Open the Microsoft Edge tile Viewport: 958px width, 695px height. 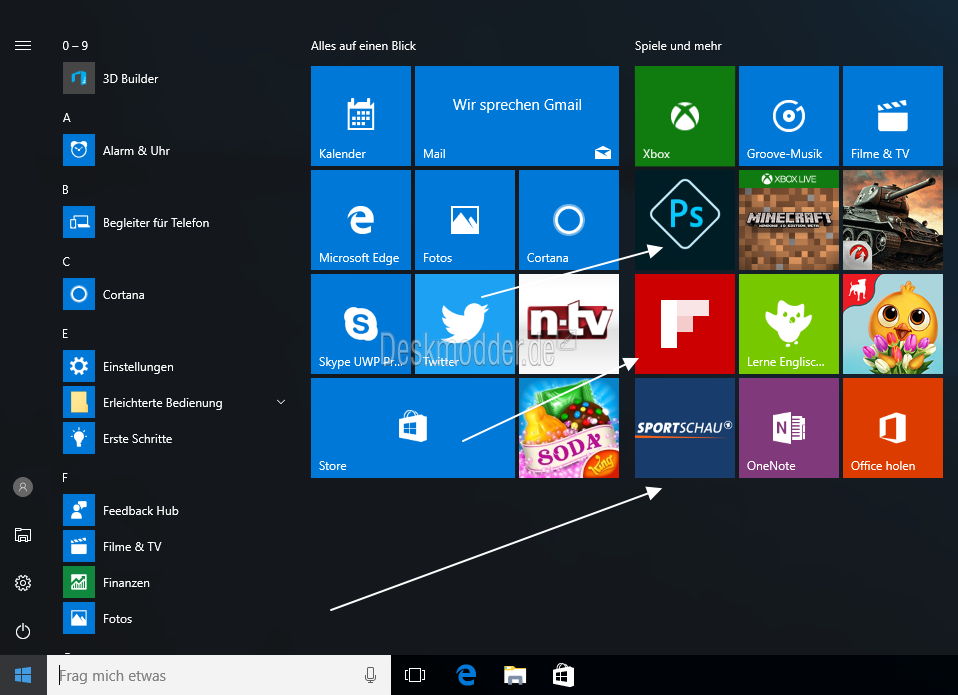click(x=360, y=220)
